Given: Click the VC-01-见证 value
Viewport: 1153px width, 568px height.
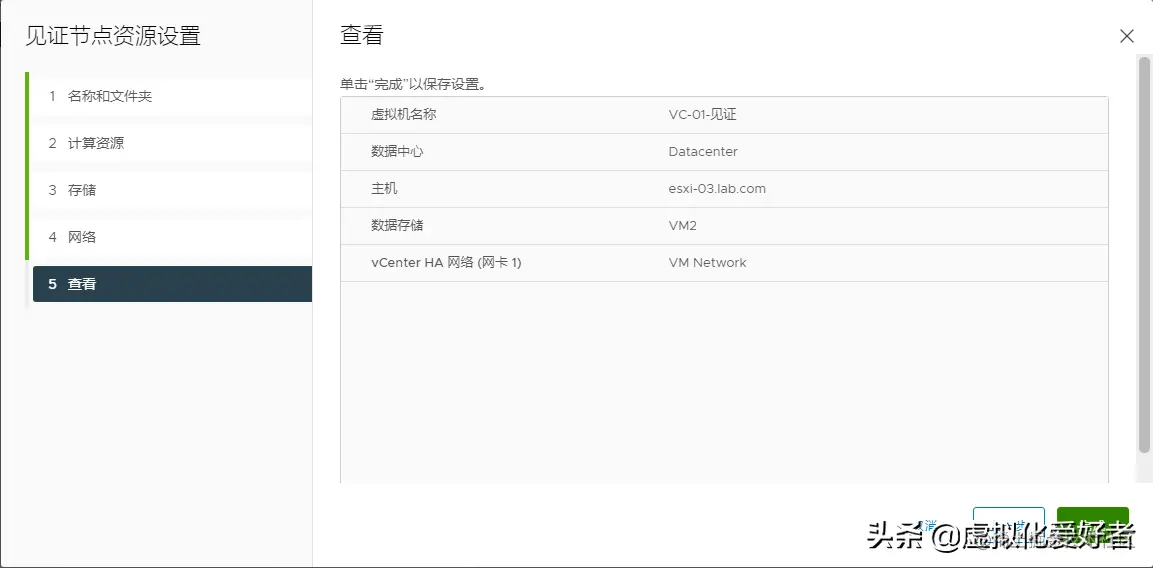Looking at the screenshot, I should (702, 115).
